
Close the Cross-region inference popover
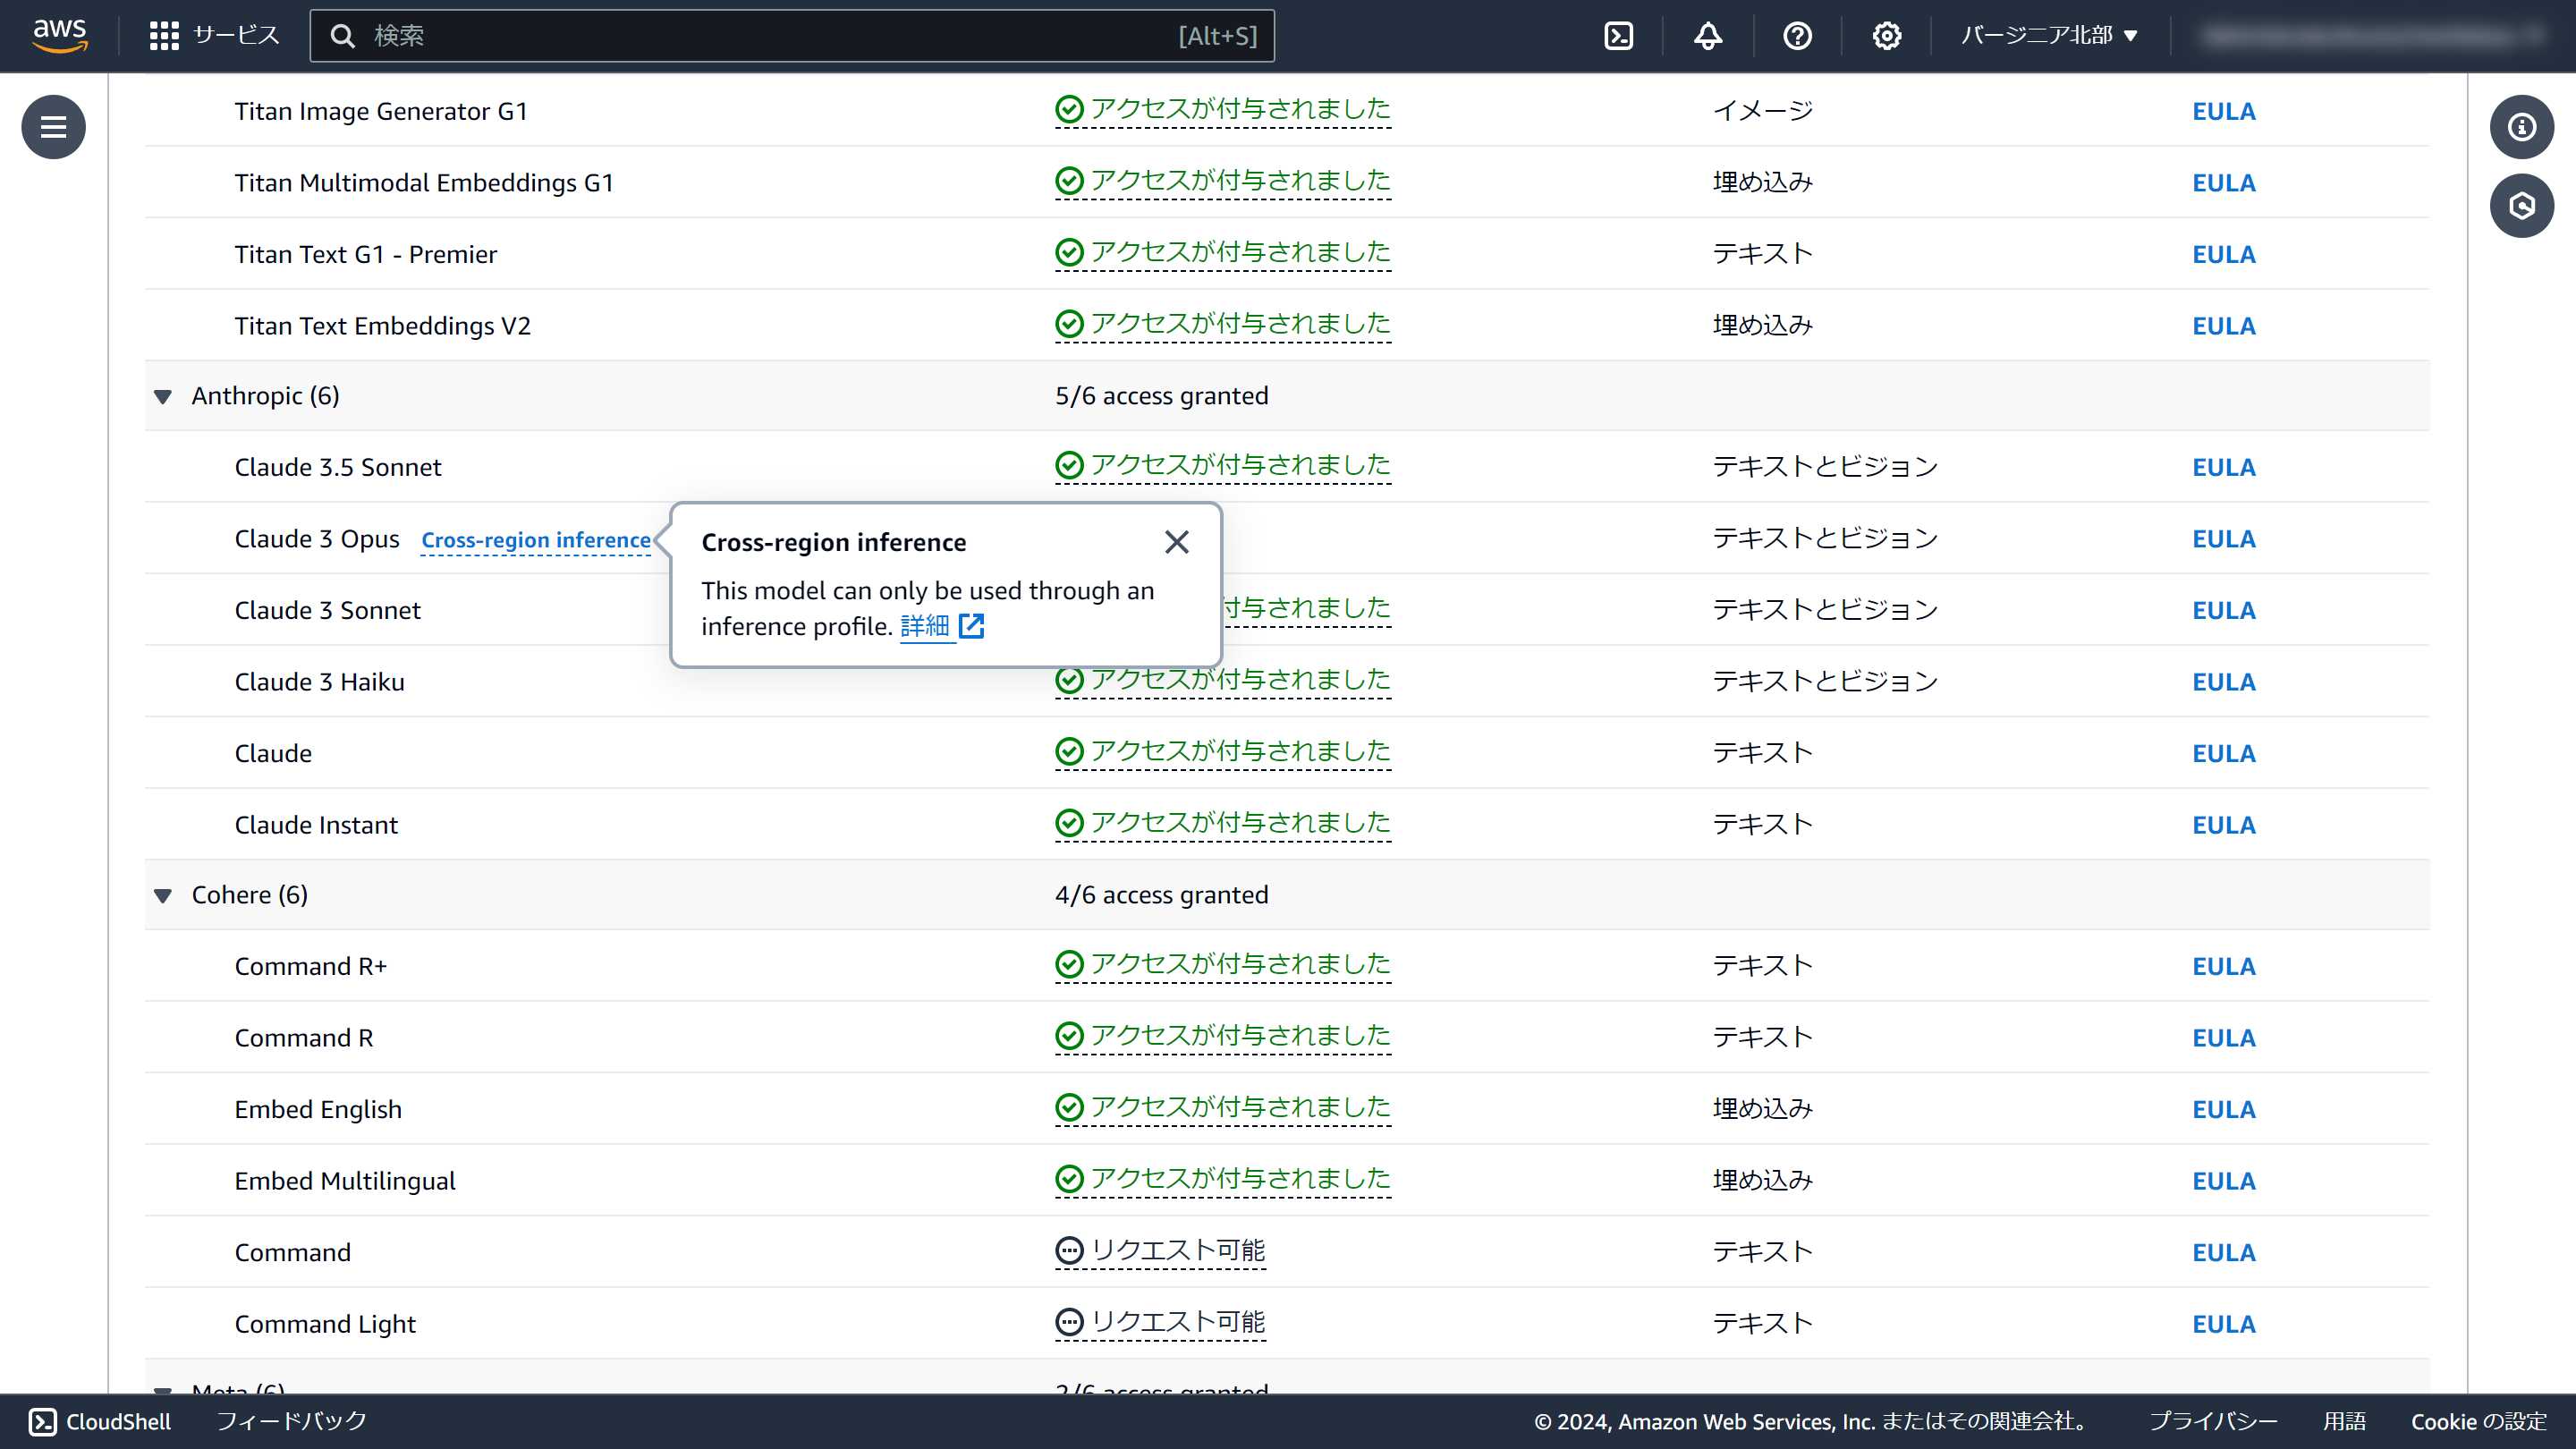click(x=1176, y=542)
